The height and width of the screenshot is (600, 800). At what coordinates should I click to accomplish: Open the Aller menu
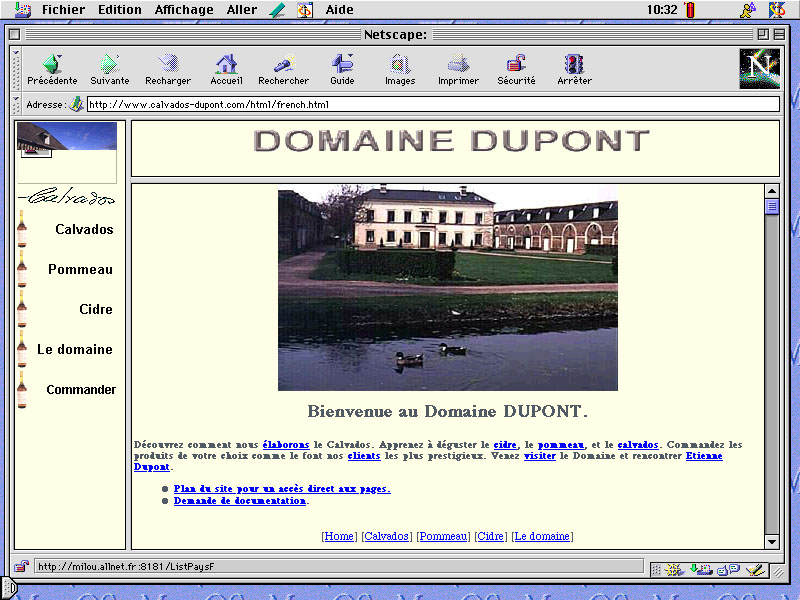tap(242, 10)
